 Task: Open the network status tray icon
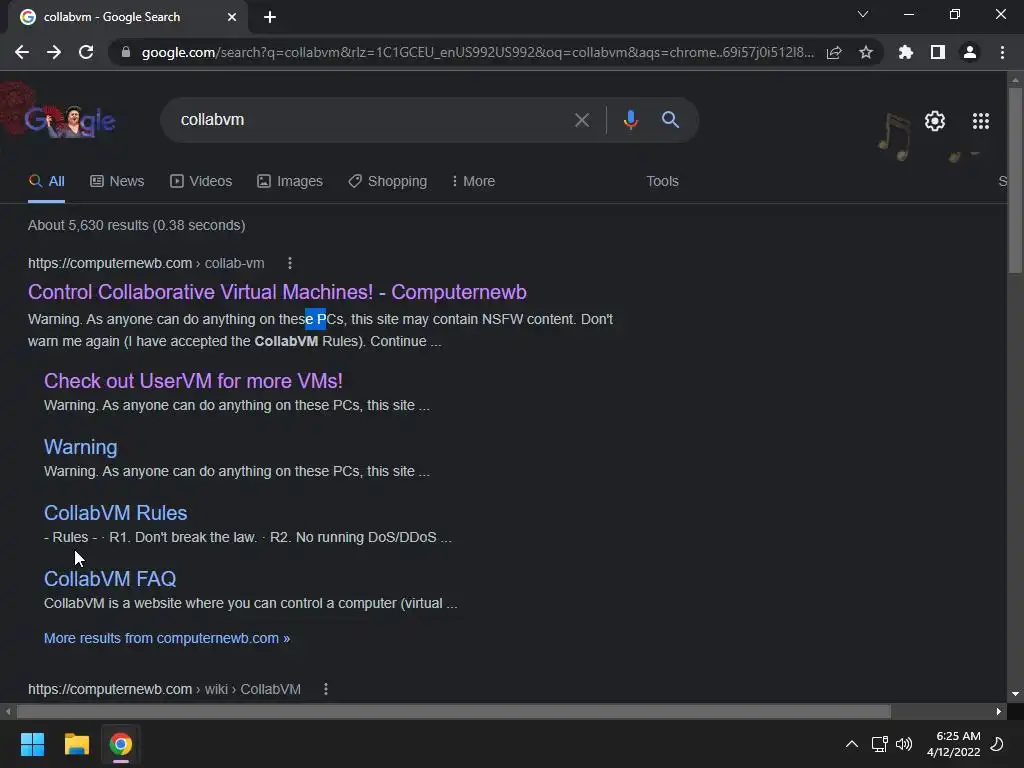click(879, 744)
